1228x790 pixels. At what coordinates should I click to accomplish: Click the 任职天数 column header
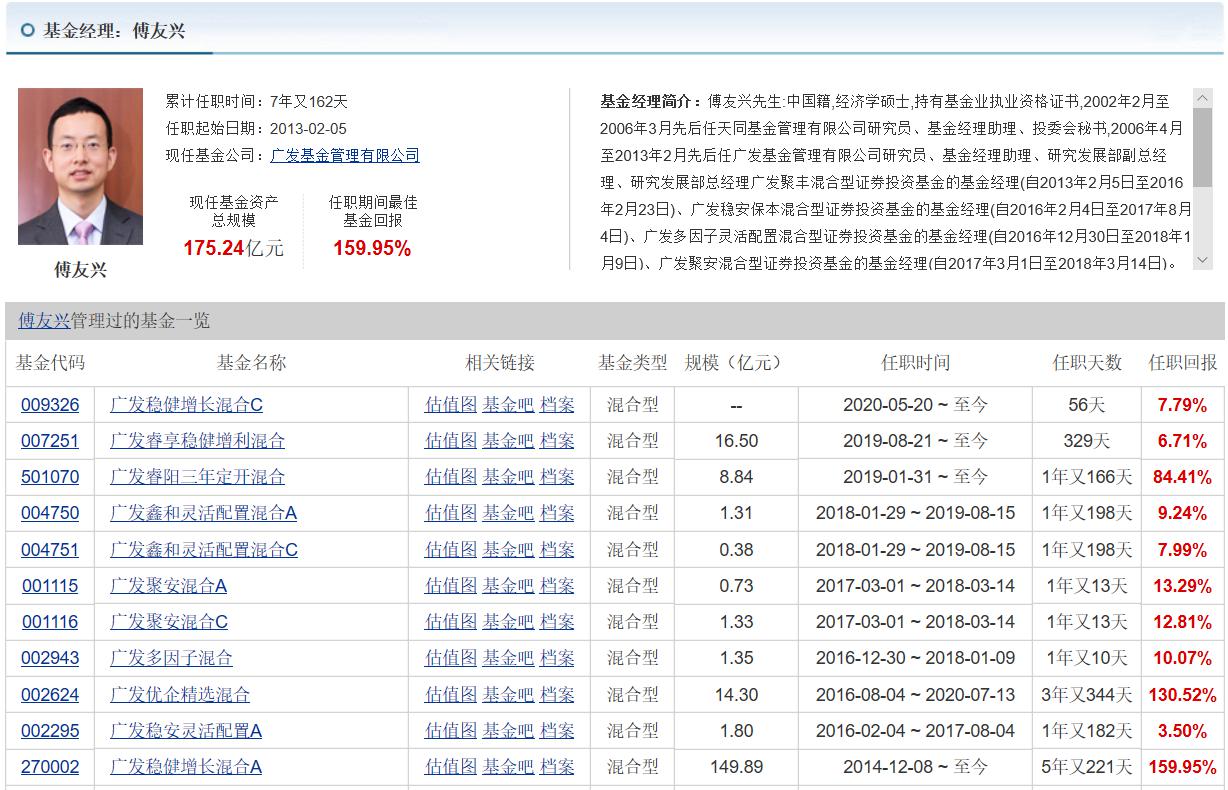[x=1087, y=363]
